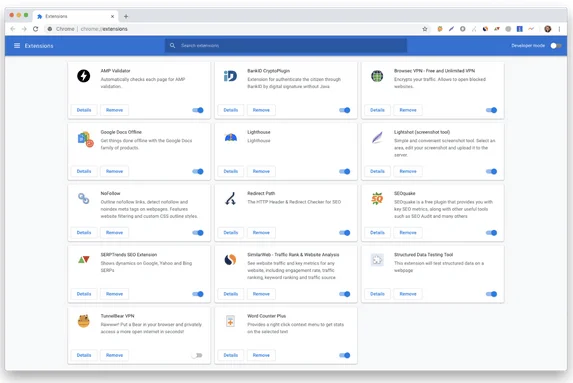
Task: Disable the AMP Validator extension toggle
Action: (198, 110)
